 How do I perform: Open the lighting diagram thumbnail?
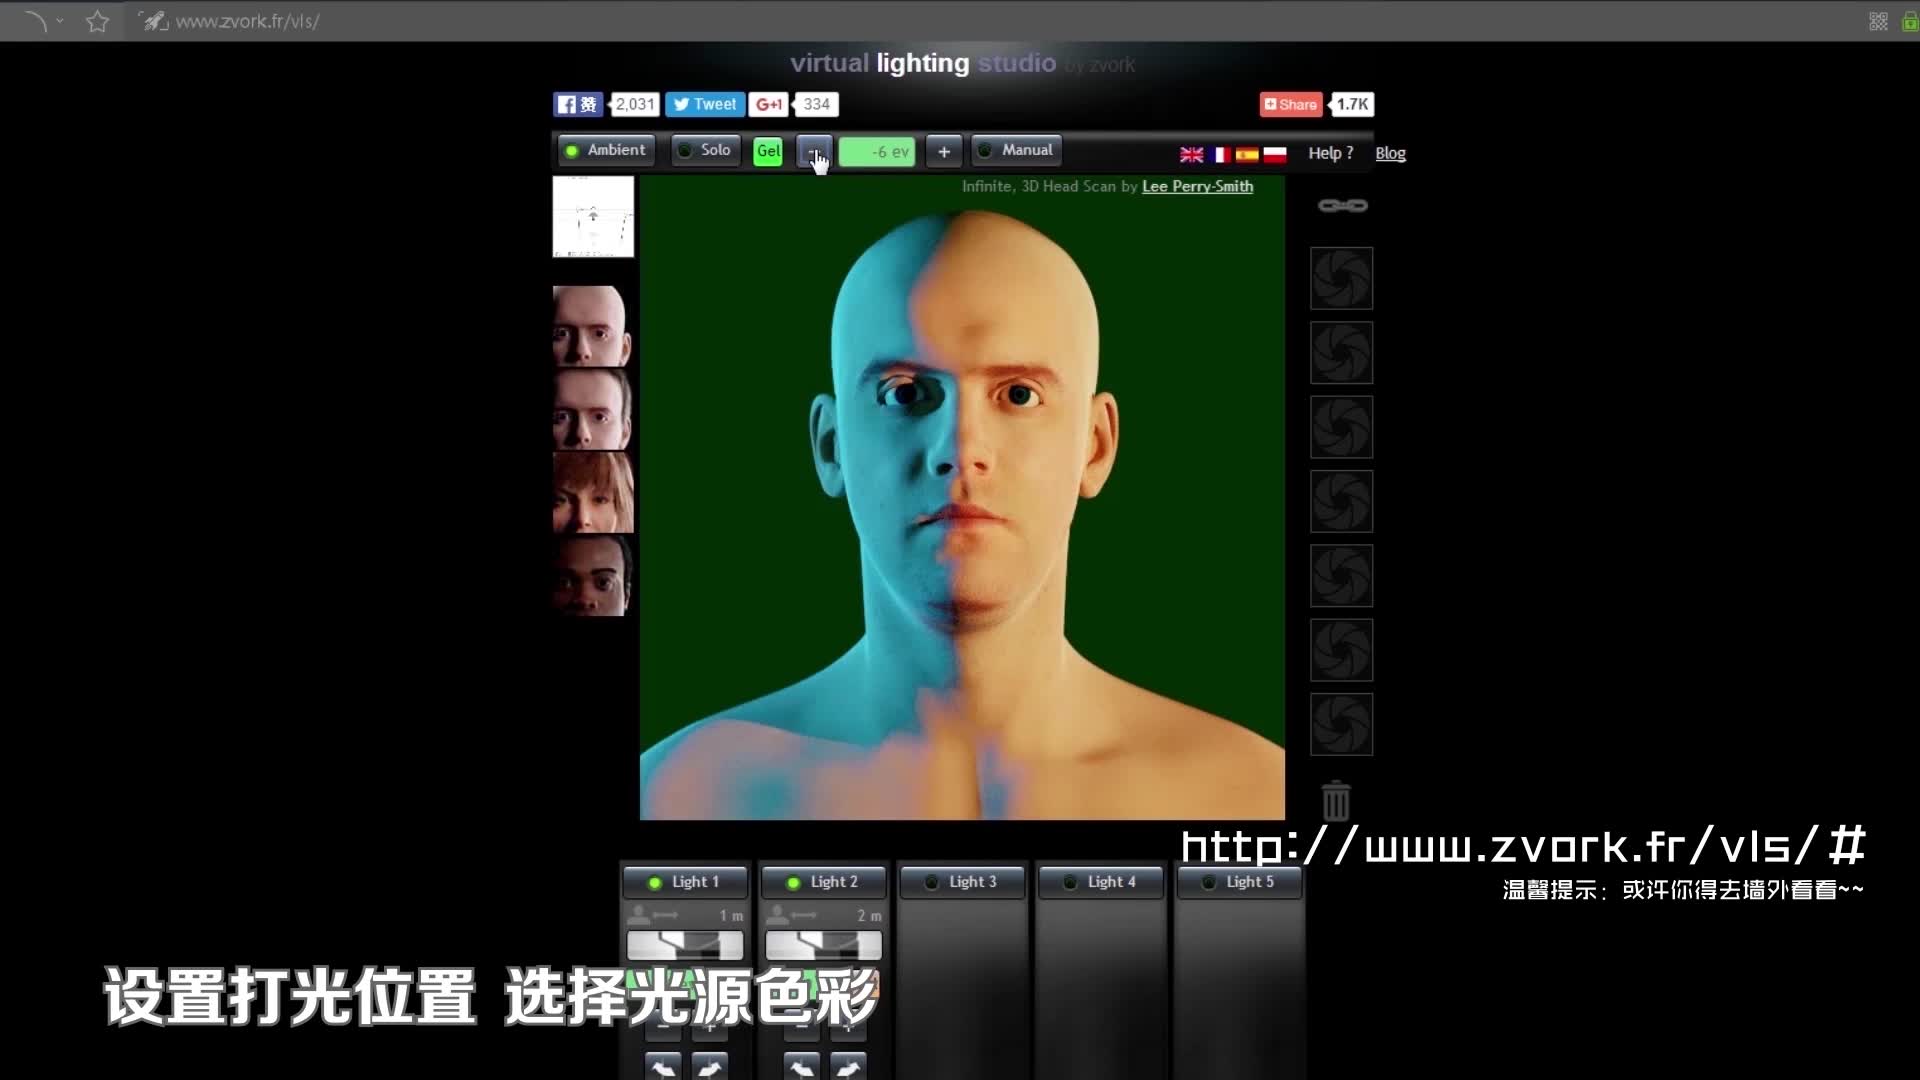[x=593, y=217]
